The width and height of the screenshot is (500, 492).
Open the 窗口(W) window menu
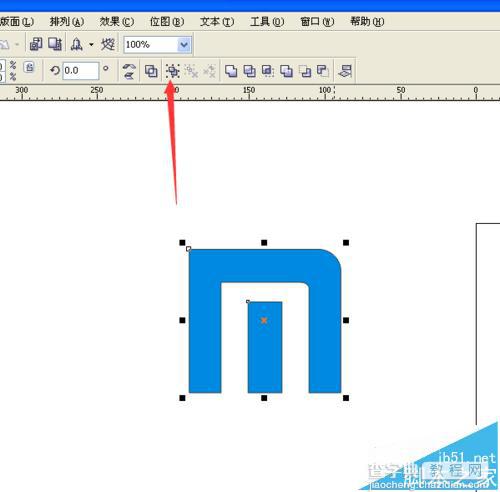[x=317, y=22]
